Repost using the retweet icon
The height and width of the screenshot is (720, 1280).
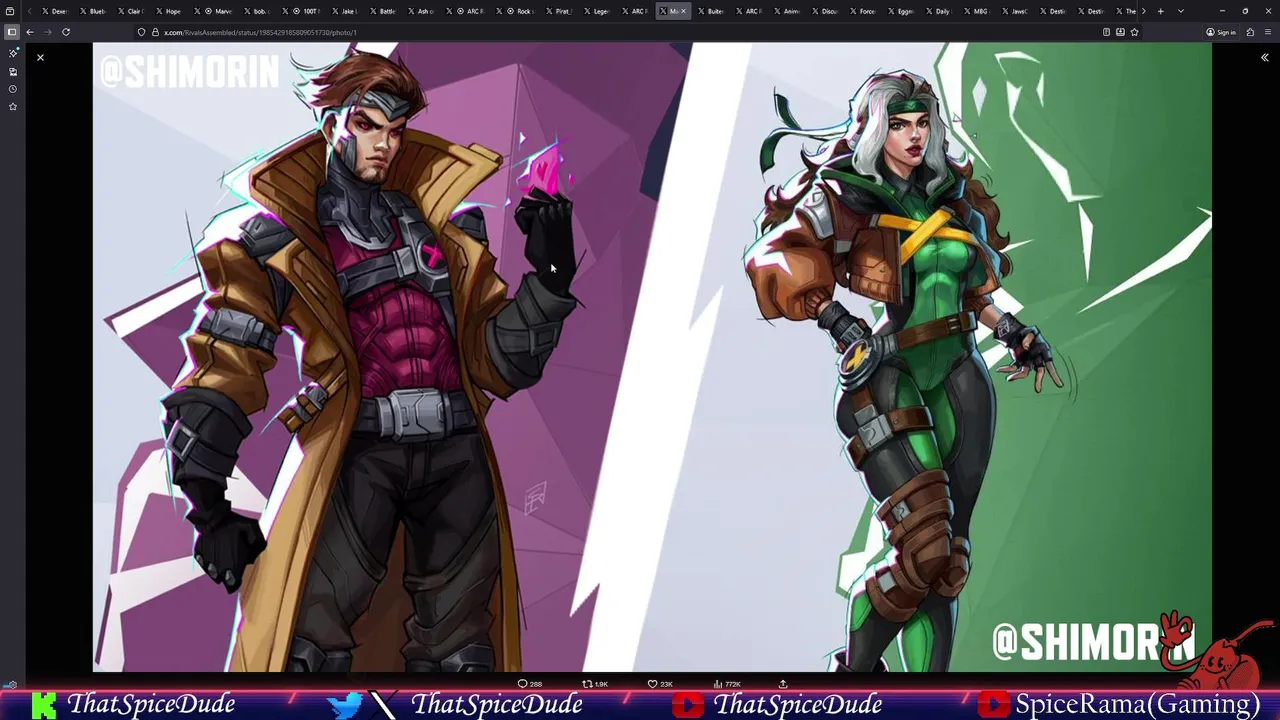[587, 684]
